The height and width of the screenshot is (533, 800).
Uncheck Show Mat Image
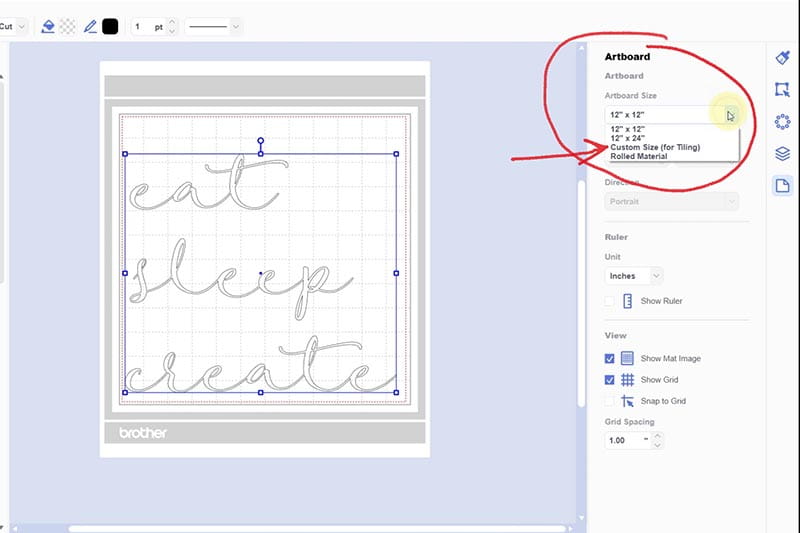(610, 358)
